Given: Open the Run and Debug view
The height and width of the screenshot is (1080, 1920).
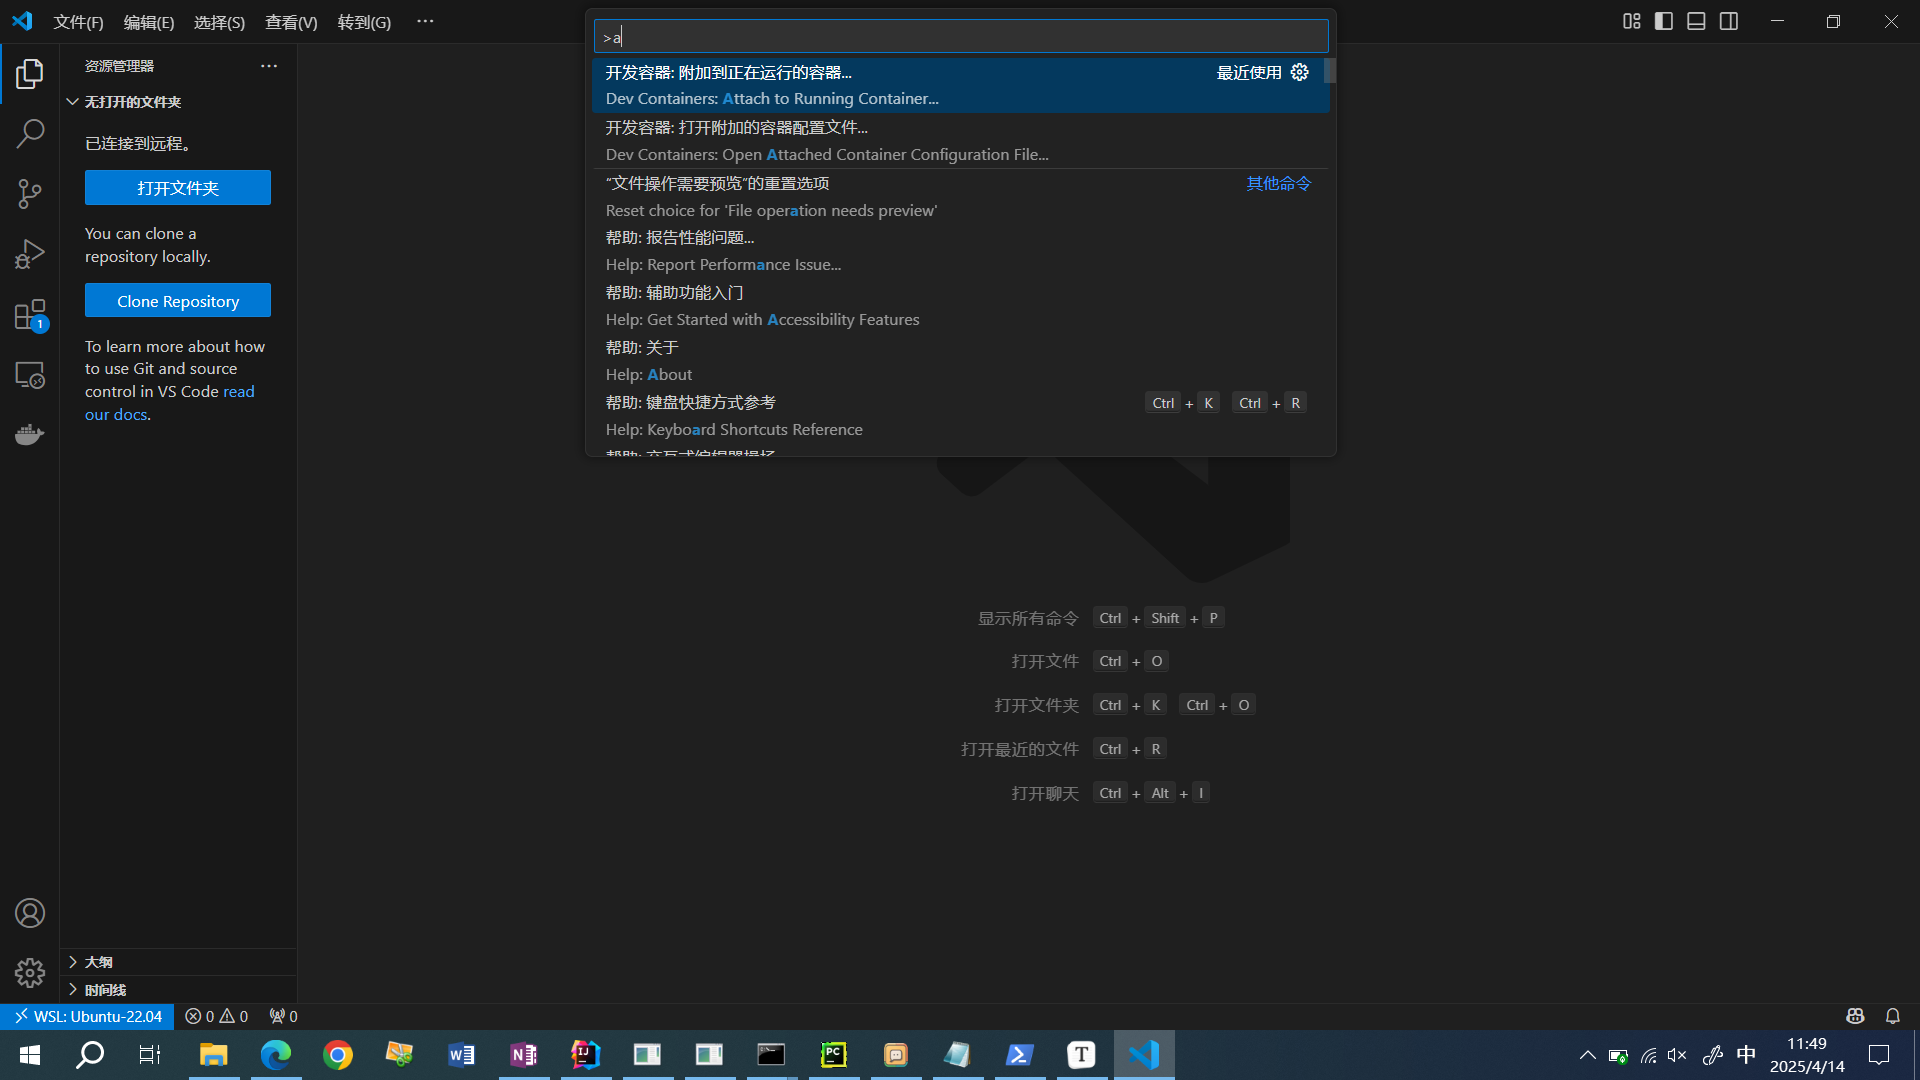Looking at the screenshot, I should point(30,254).
